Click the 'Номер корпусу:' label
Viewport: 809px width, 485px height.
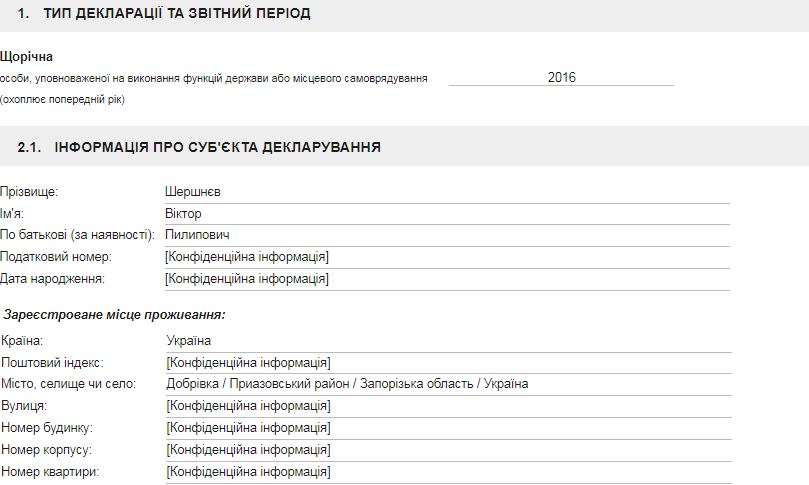click(x=46, y=449)
